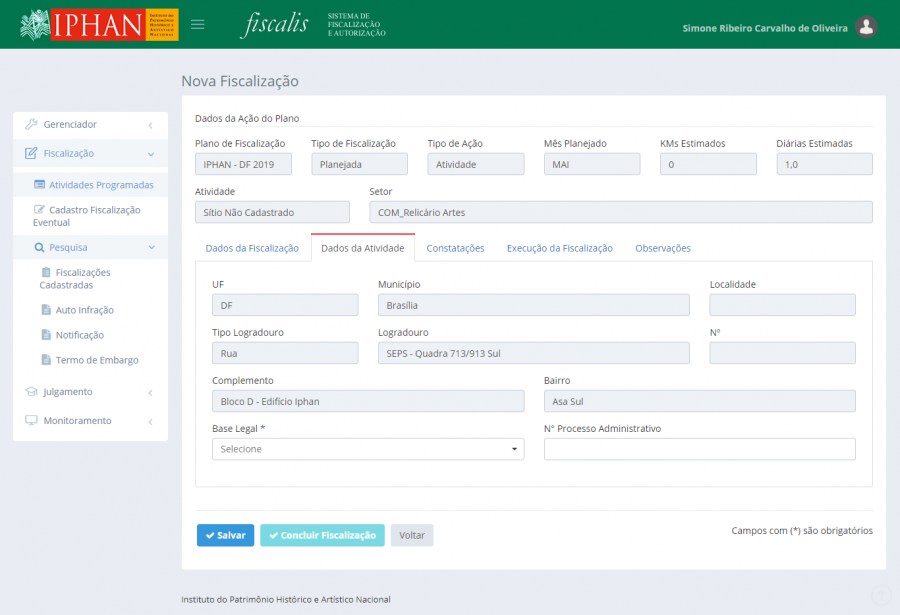
Task: Open Fiscalizações Cadastradas list
Action: (82, 278)
